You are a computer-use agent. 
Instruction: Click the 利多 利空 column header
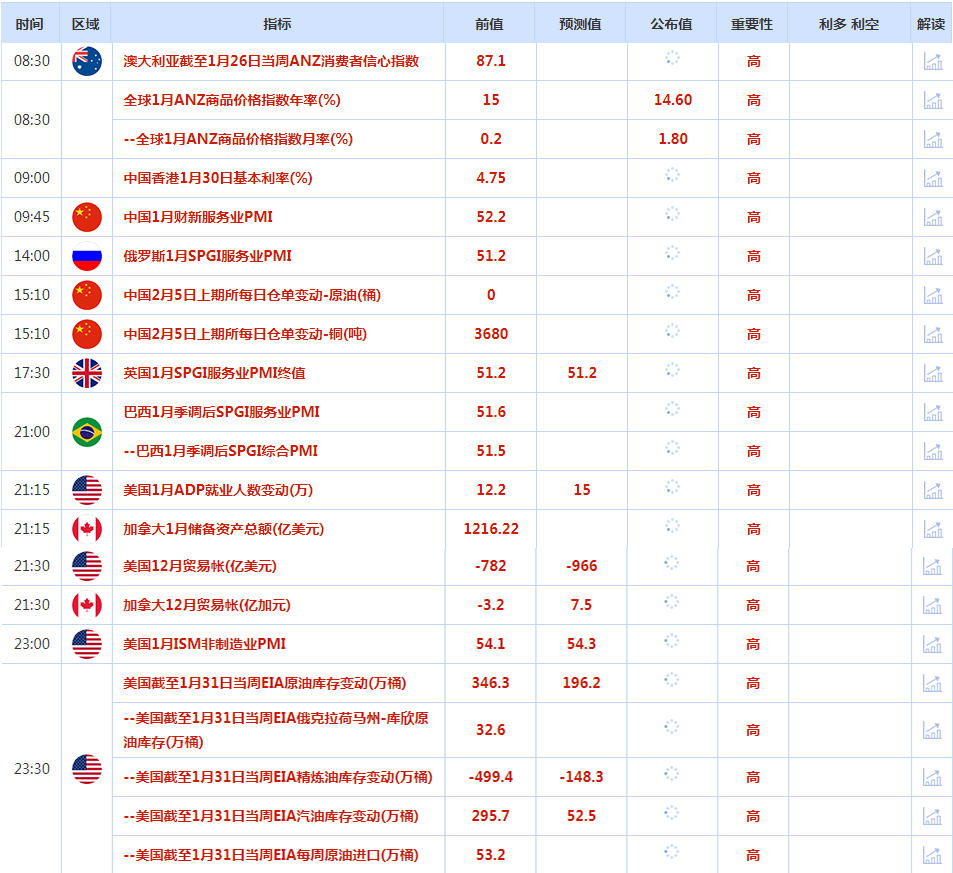click(849, 24)
